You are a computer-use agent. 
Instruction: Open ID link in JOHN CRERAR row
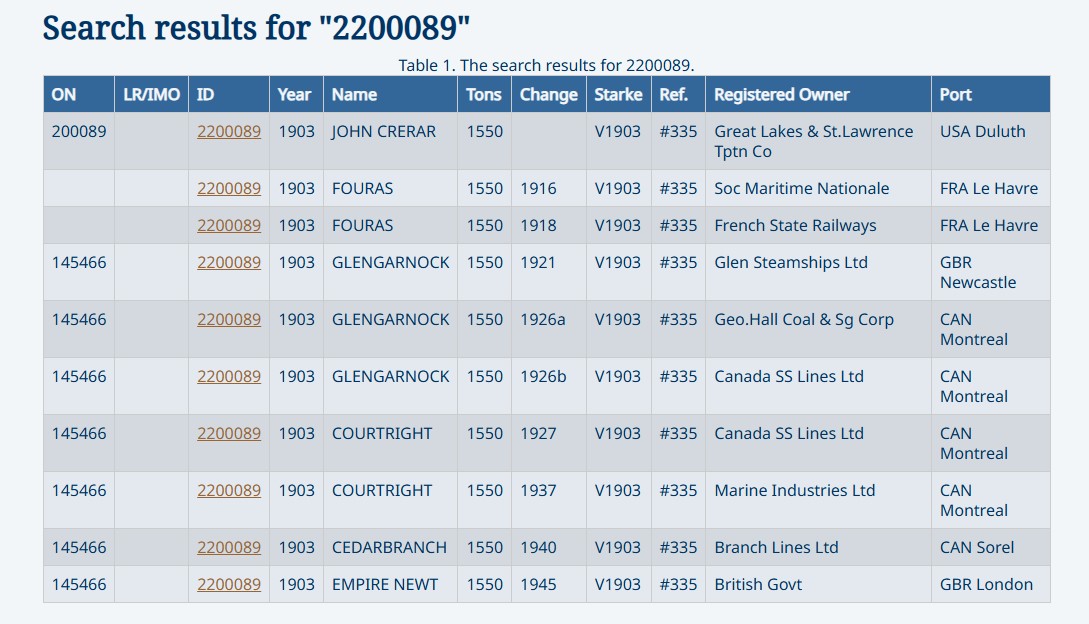[x=228, y=131]
